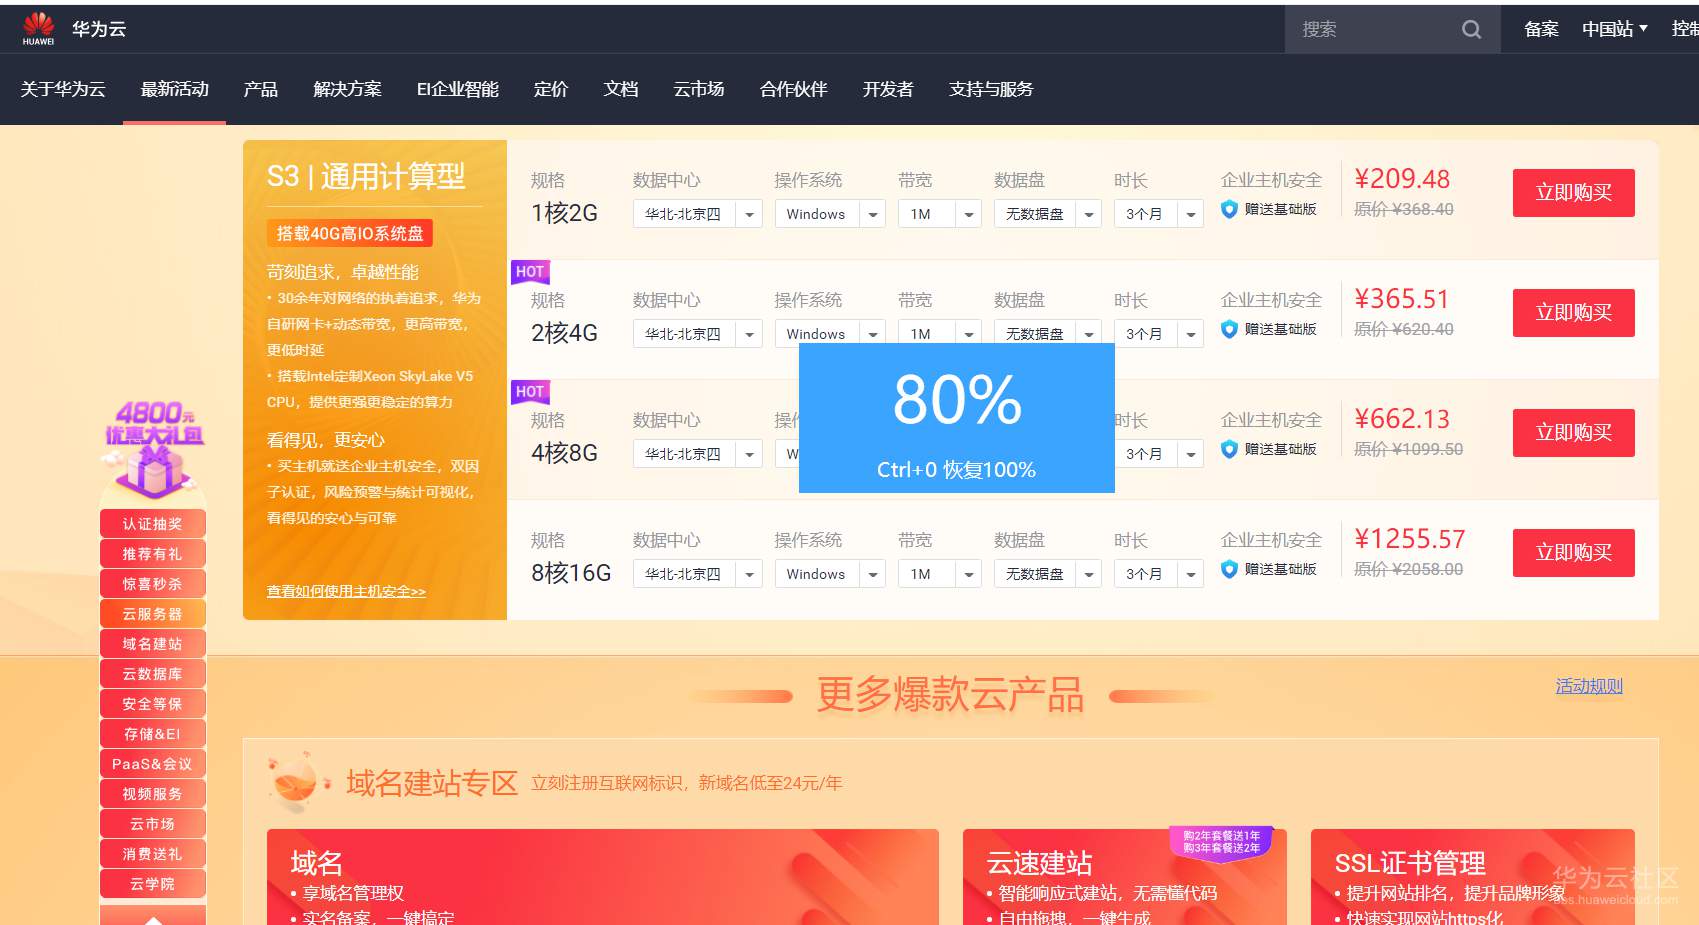Viewport: 1699px width, 925px height.
Task: Open the operating system dropdown for 8核16G
Action: point(830,574)
